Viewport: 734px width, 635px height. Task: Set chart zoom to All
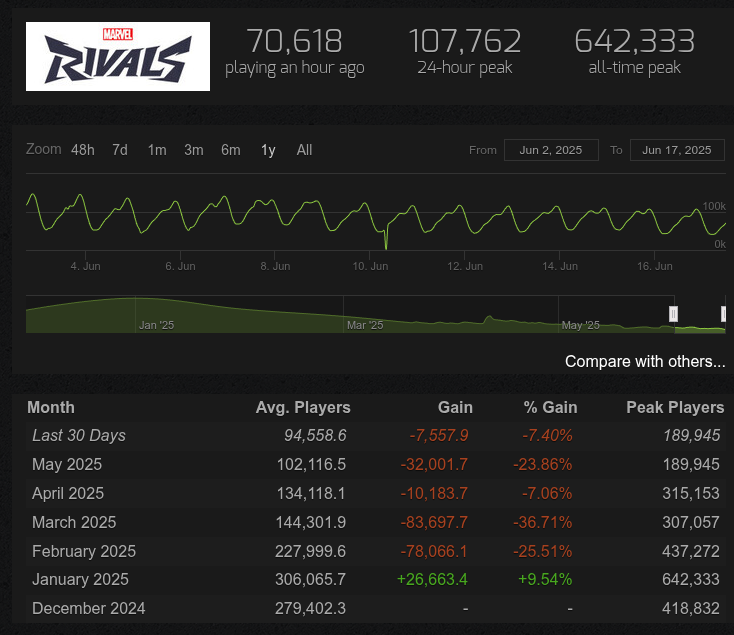point(304,150)
